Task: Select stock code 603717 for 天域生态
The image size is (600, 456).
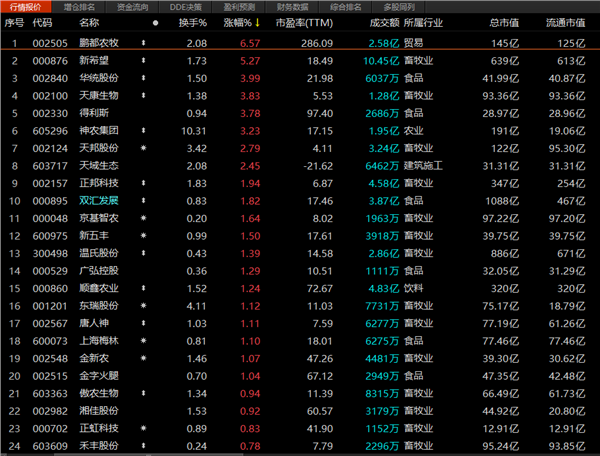Action: [47, 165]
